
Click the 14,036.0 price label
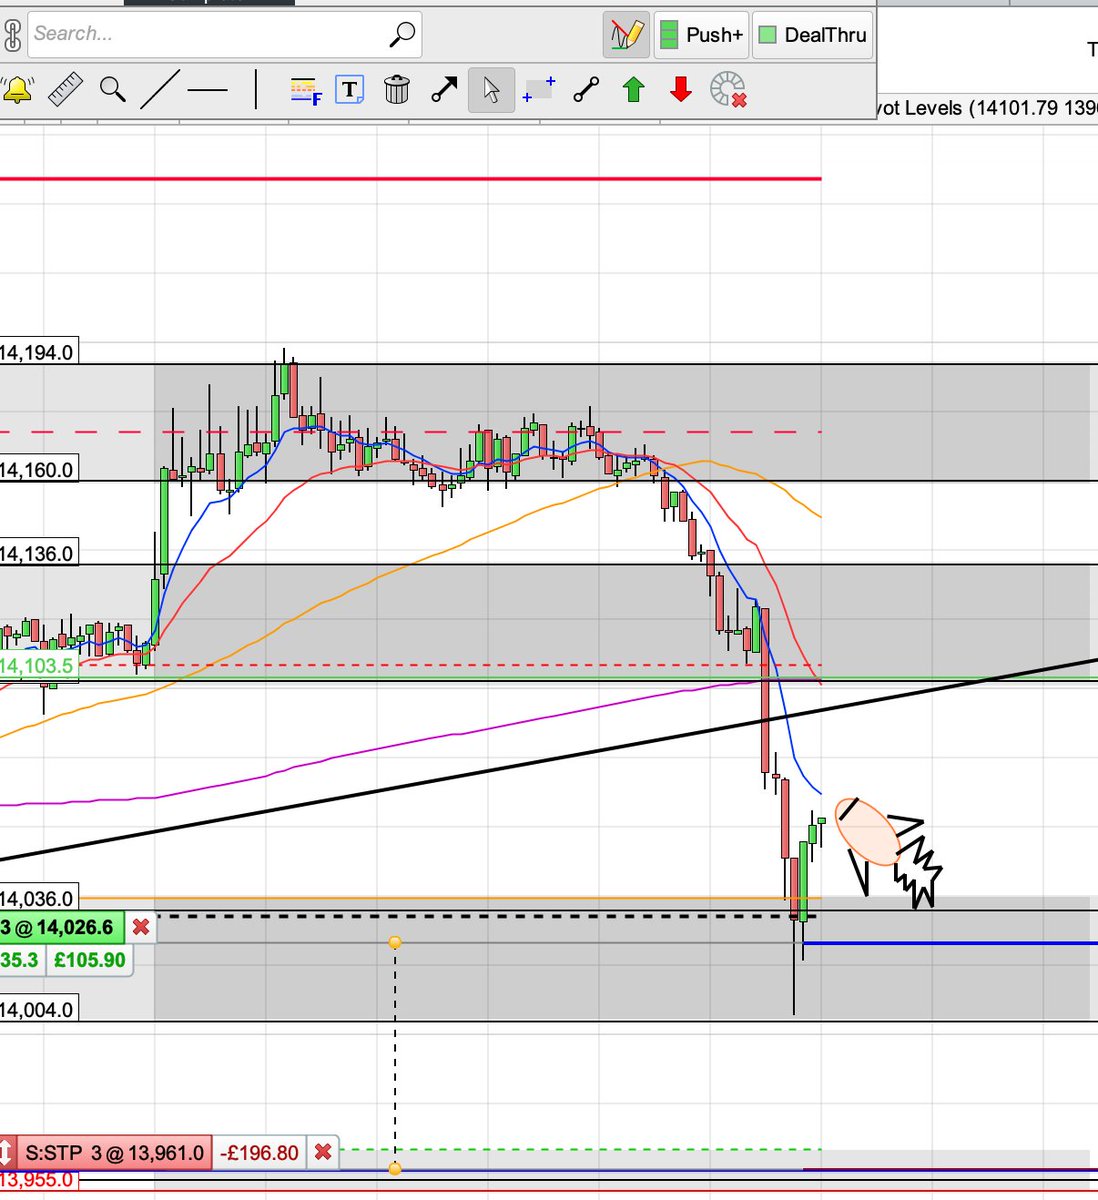point(38,898)
